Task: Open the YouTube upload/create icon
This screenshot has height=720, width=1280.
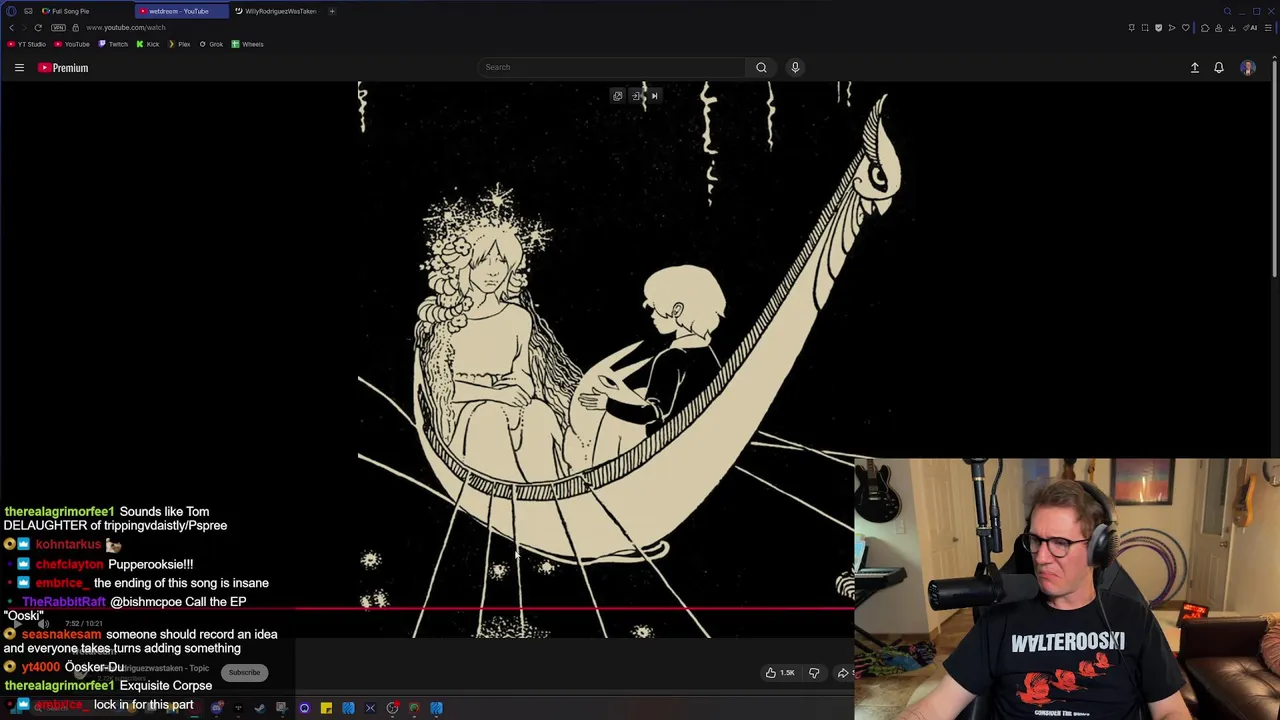Action: 1194,67
